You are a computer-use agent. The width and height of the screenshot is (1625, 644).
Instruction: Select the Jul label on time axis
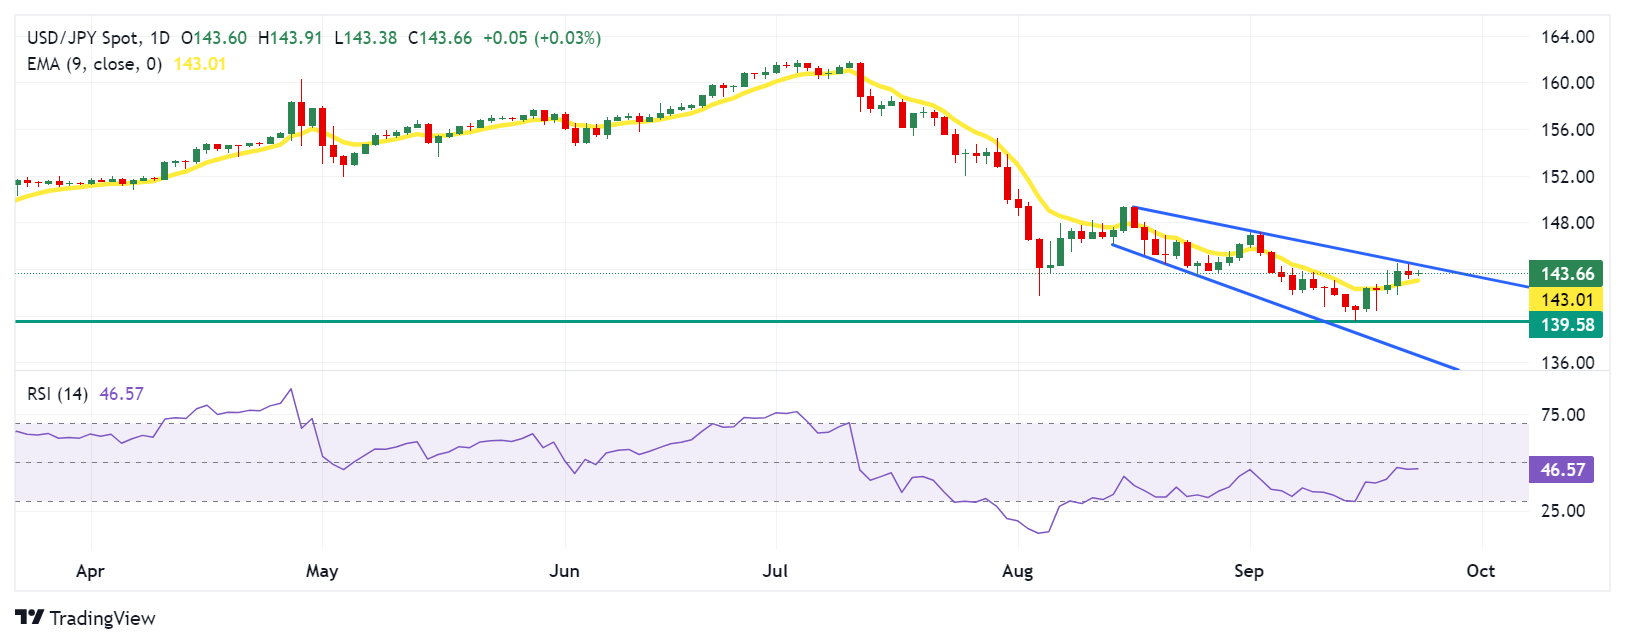775,571
